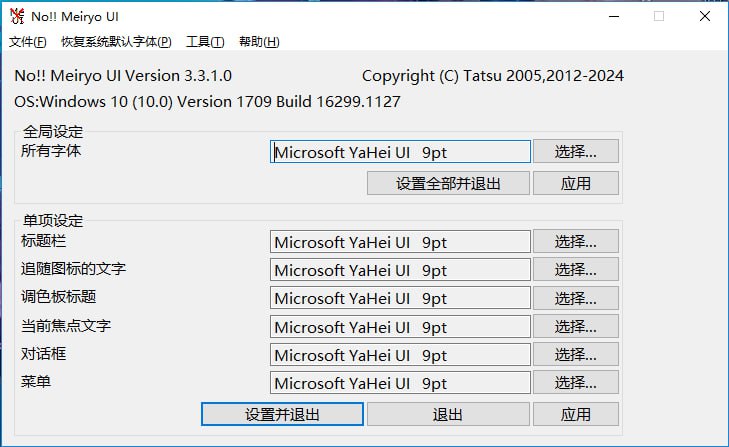Click 应用 button in 全局设定 group
Screen dimensions: 729x447
pos(576,183)
